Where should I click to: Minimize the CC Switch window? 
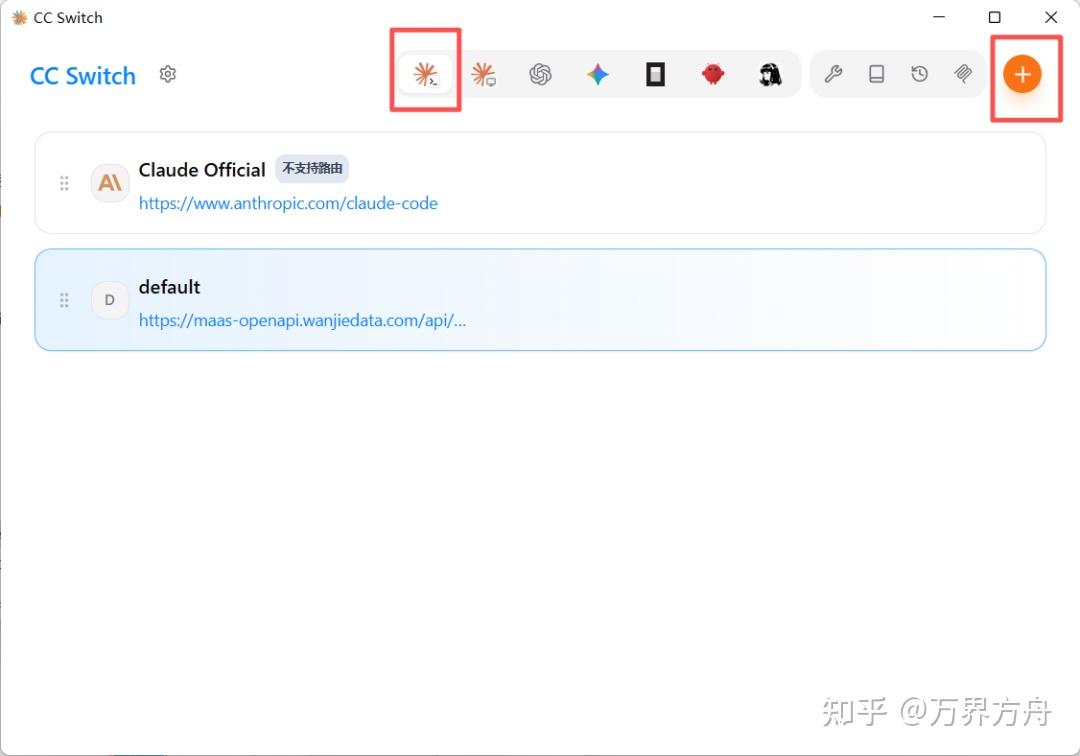939,17
